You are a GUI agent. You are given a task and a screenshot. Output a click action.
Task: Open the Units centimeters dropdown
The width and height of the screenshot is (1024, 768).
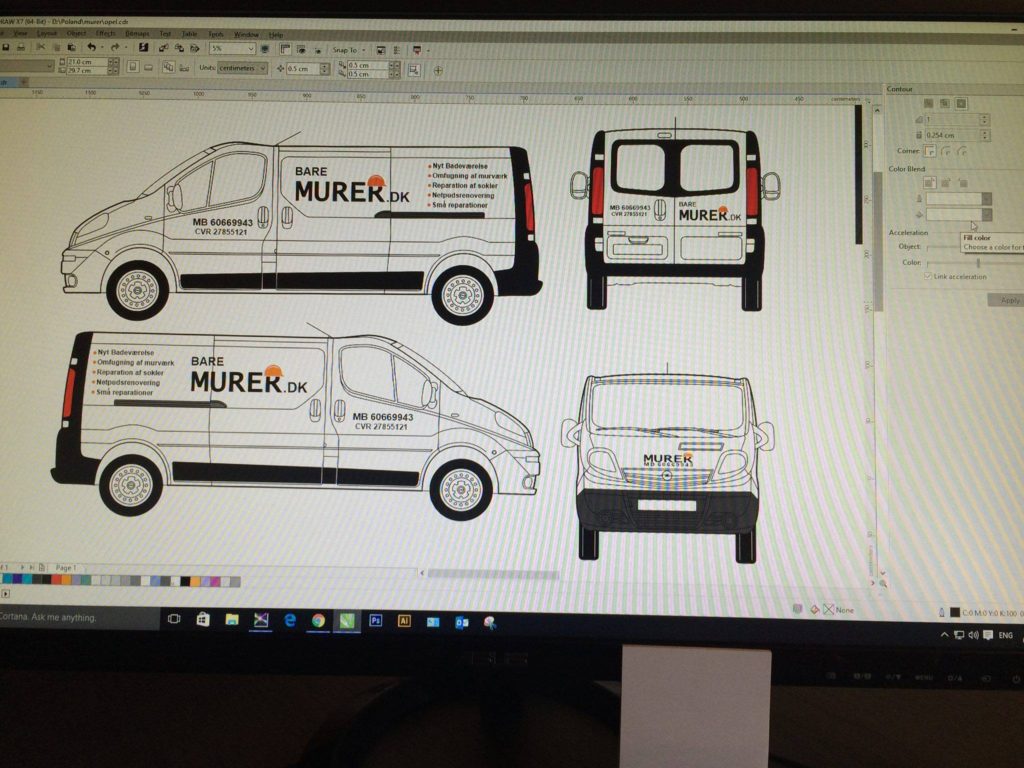pos(263,68)
